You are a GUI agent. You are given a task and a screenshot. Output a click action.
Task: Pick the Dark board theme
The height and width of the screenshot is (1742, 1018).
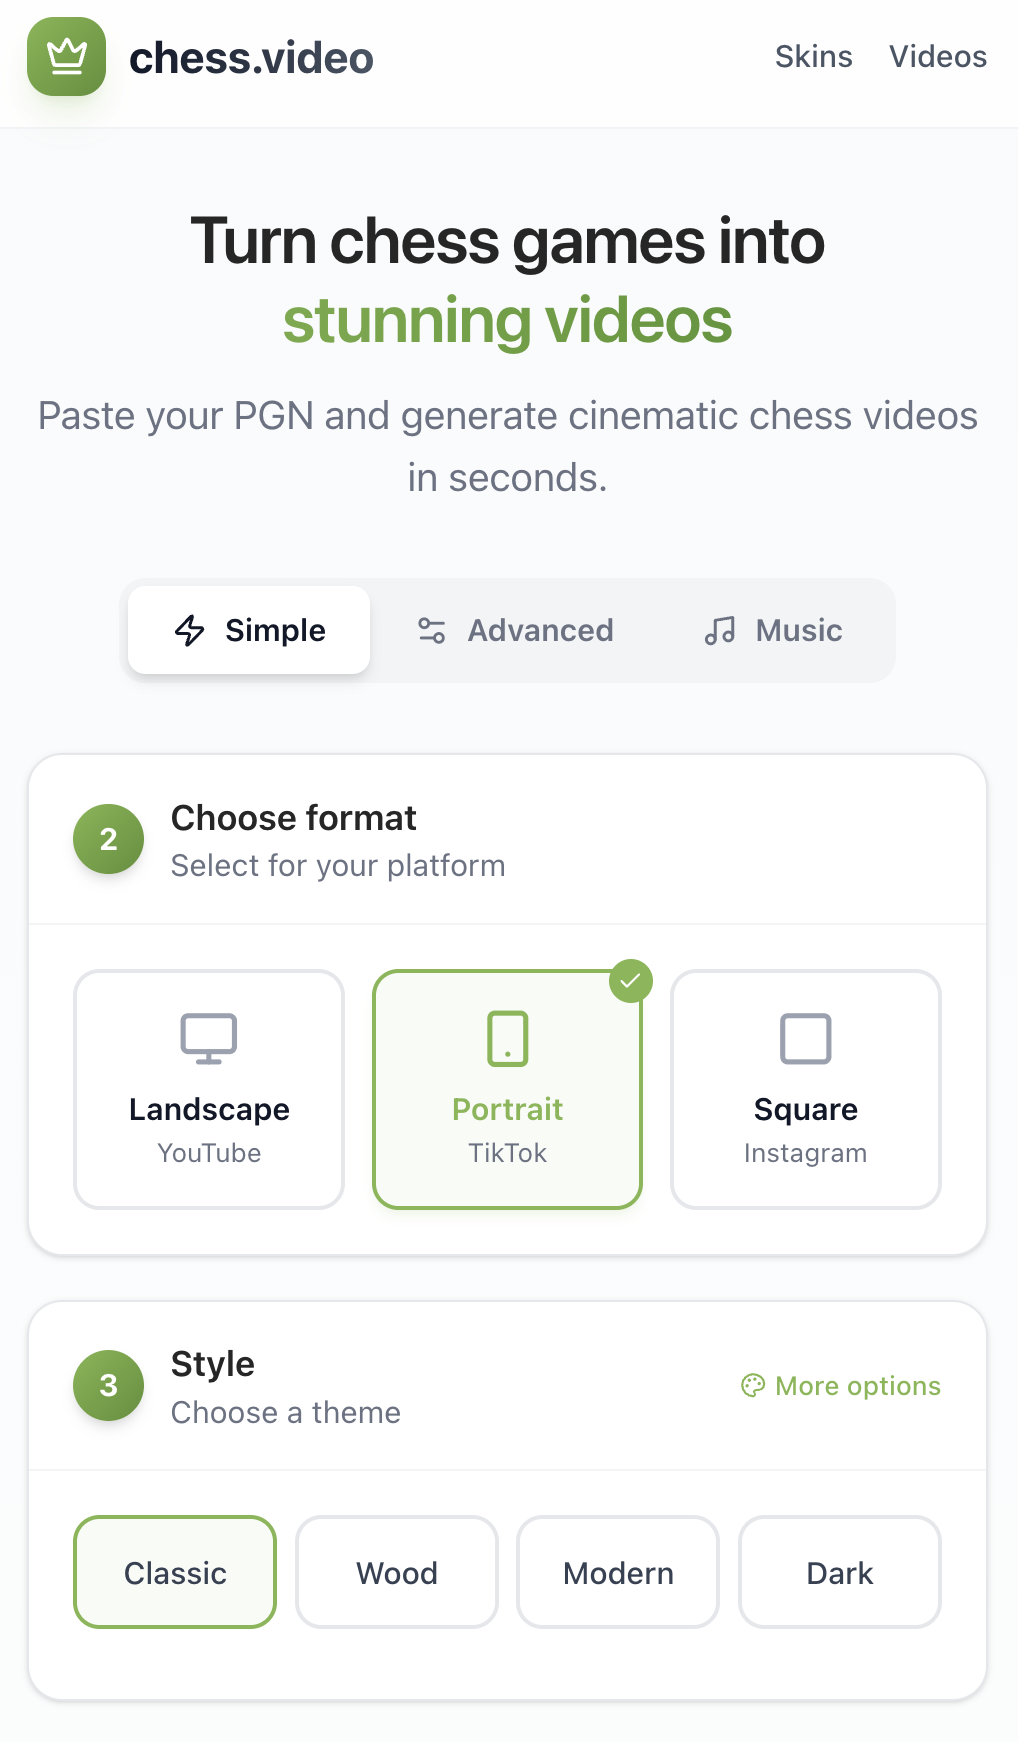839,1573
